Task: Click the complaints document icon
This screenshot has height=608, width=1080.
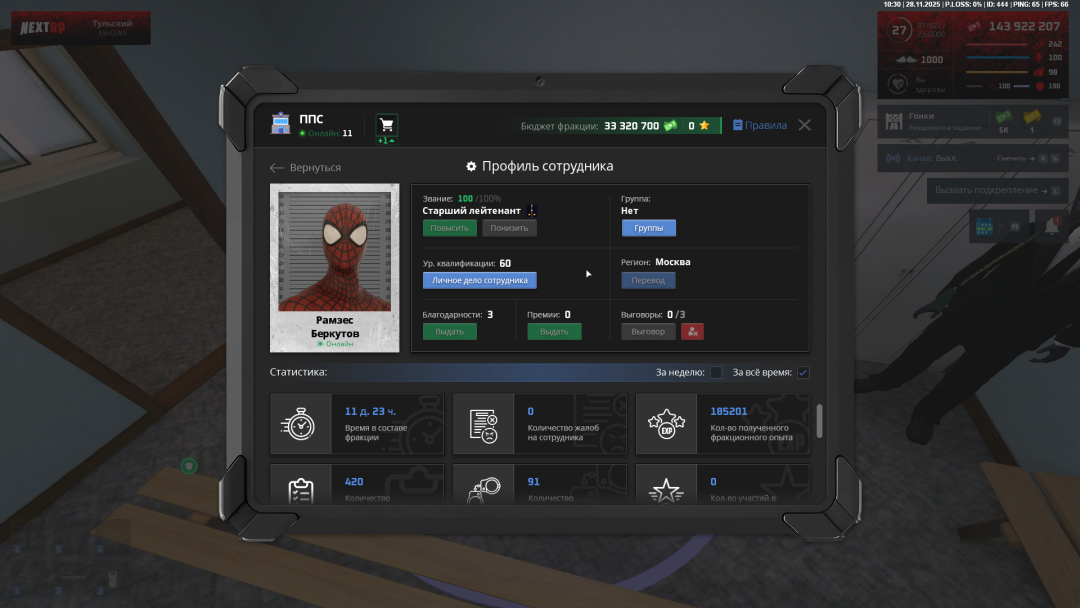Action: (x=483, y=424)
